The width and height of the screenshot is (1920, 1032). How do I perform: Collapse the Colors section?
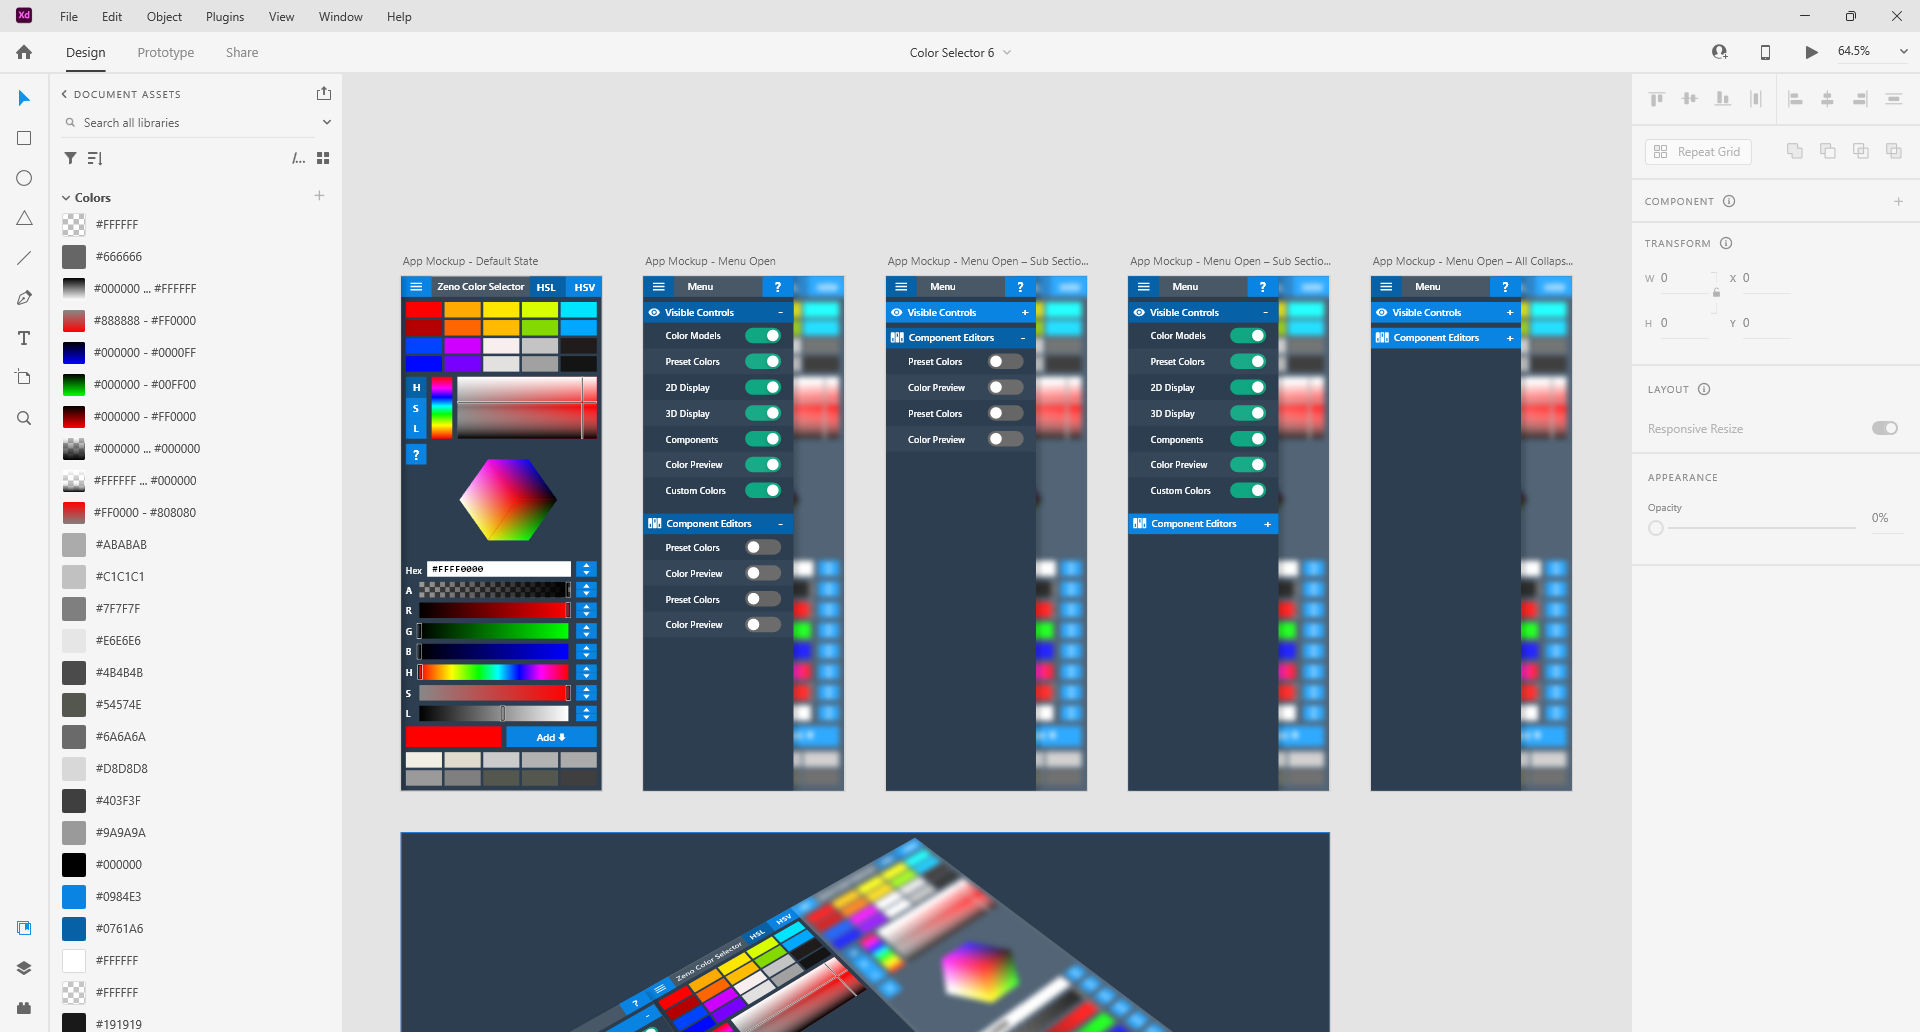point(66,198)
